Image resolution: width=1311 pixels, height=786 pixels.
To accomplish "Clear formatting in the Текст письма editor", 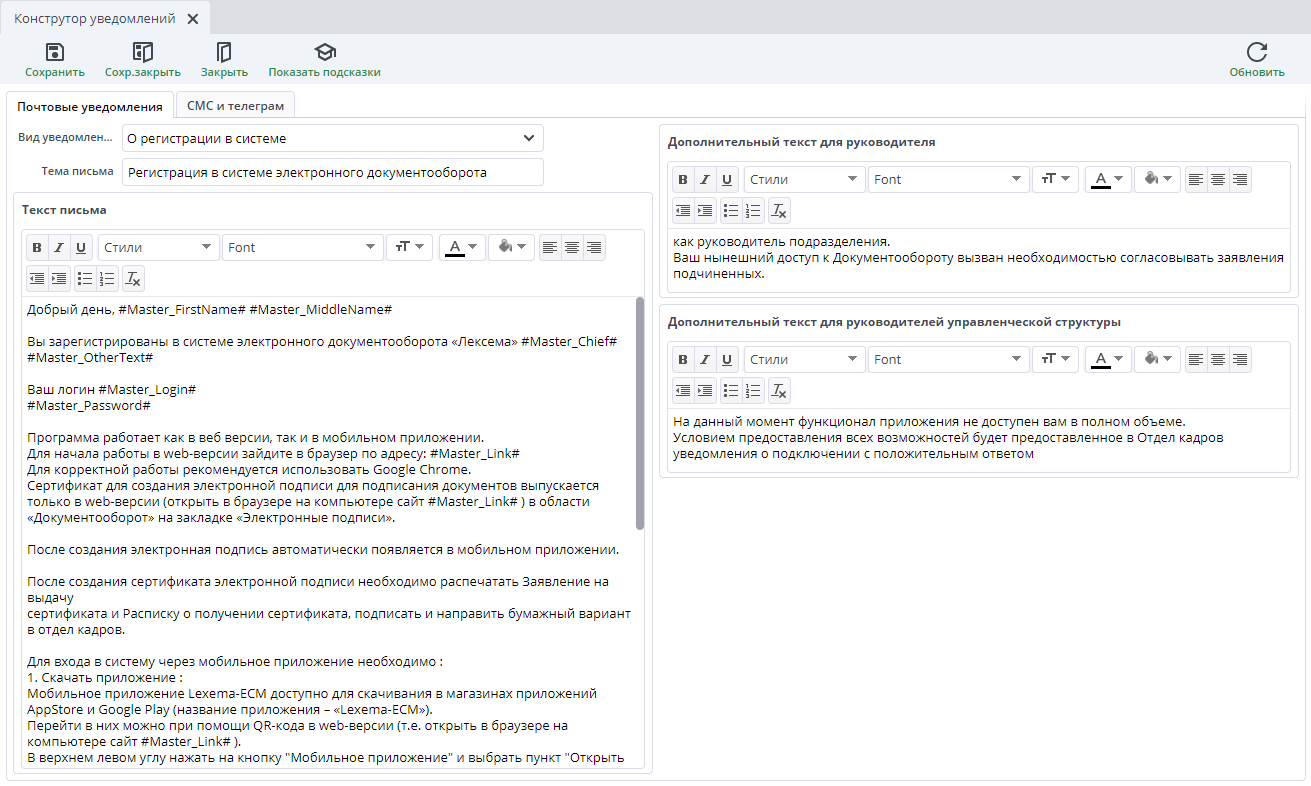I will tap(134, 279).
